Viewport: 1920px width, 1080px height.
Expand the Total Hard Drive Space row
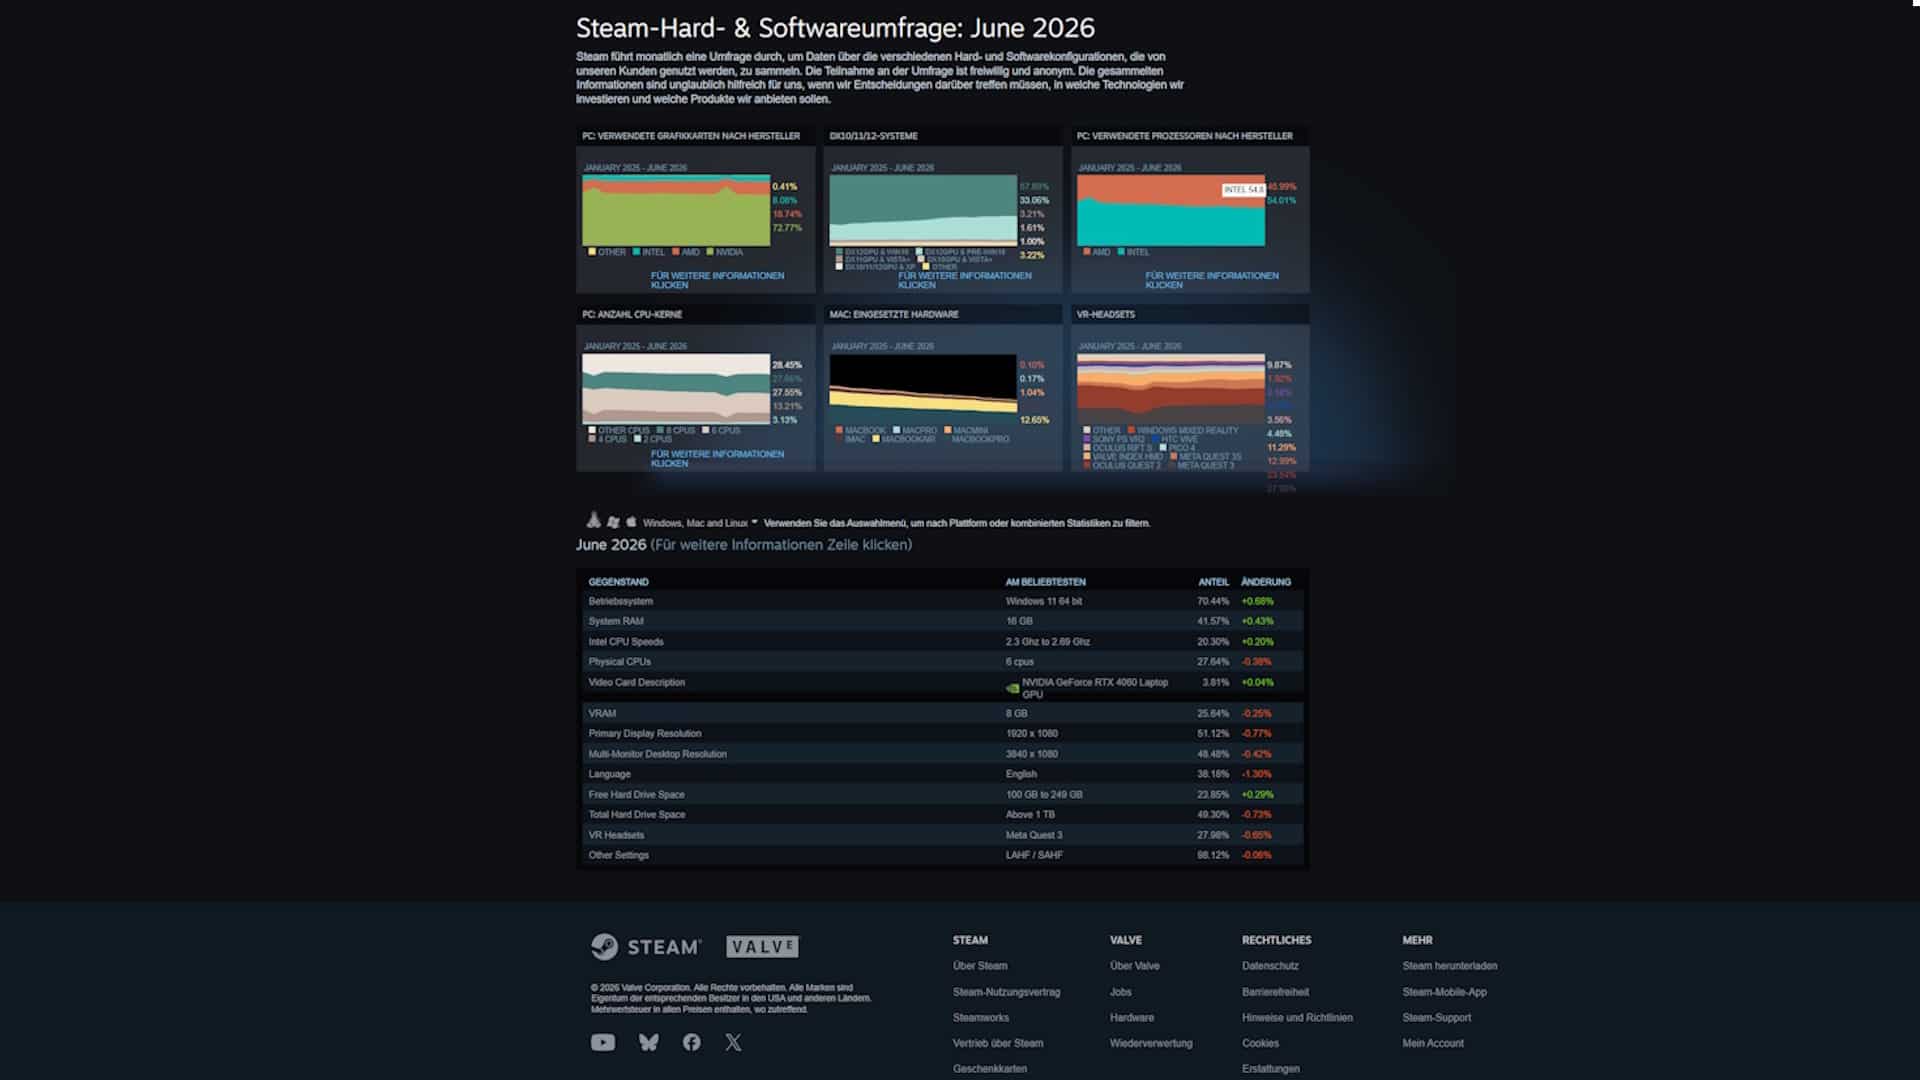[x=942, y=814]
